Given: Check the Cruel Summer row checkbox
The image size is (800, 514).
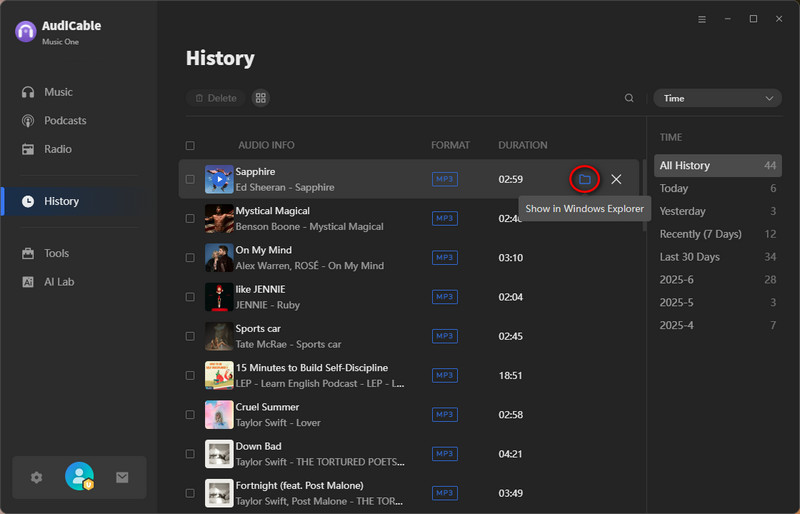Looking at the screenshot, I should point(190,414).
